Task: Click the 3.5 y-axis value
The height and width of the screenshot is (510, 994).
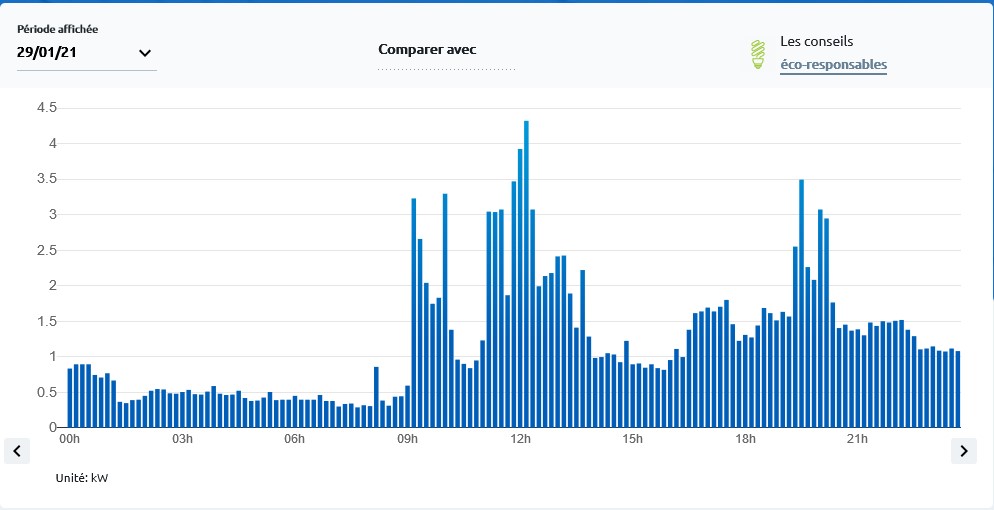Action: [48, 179]
